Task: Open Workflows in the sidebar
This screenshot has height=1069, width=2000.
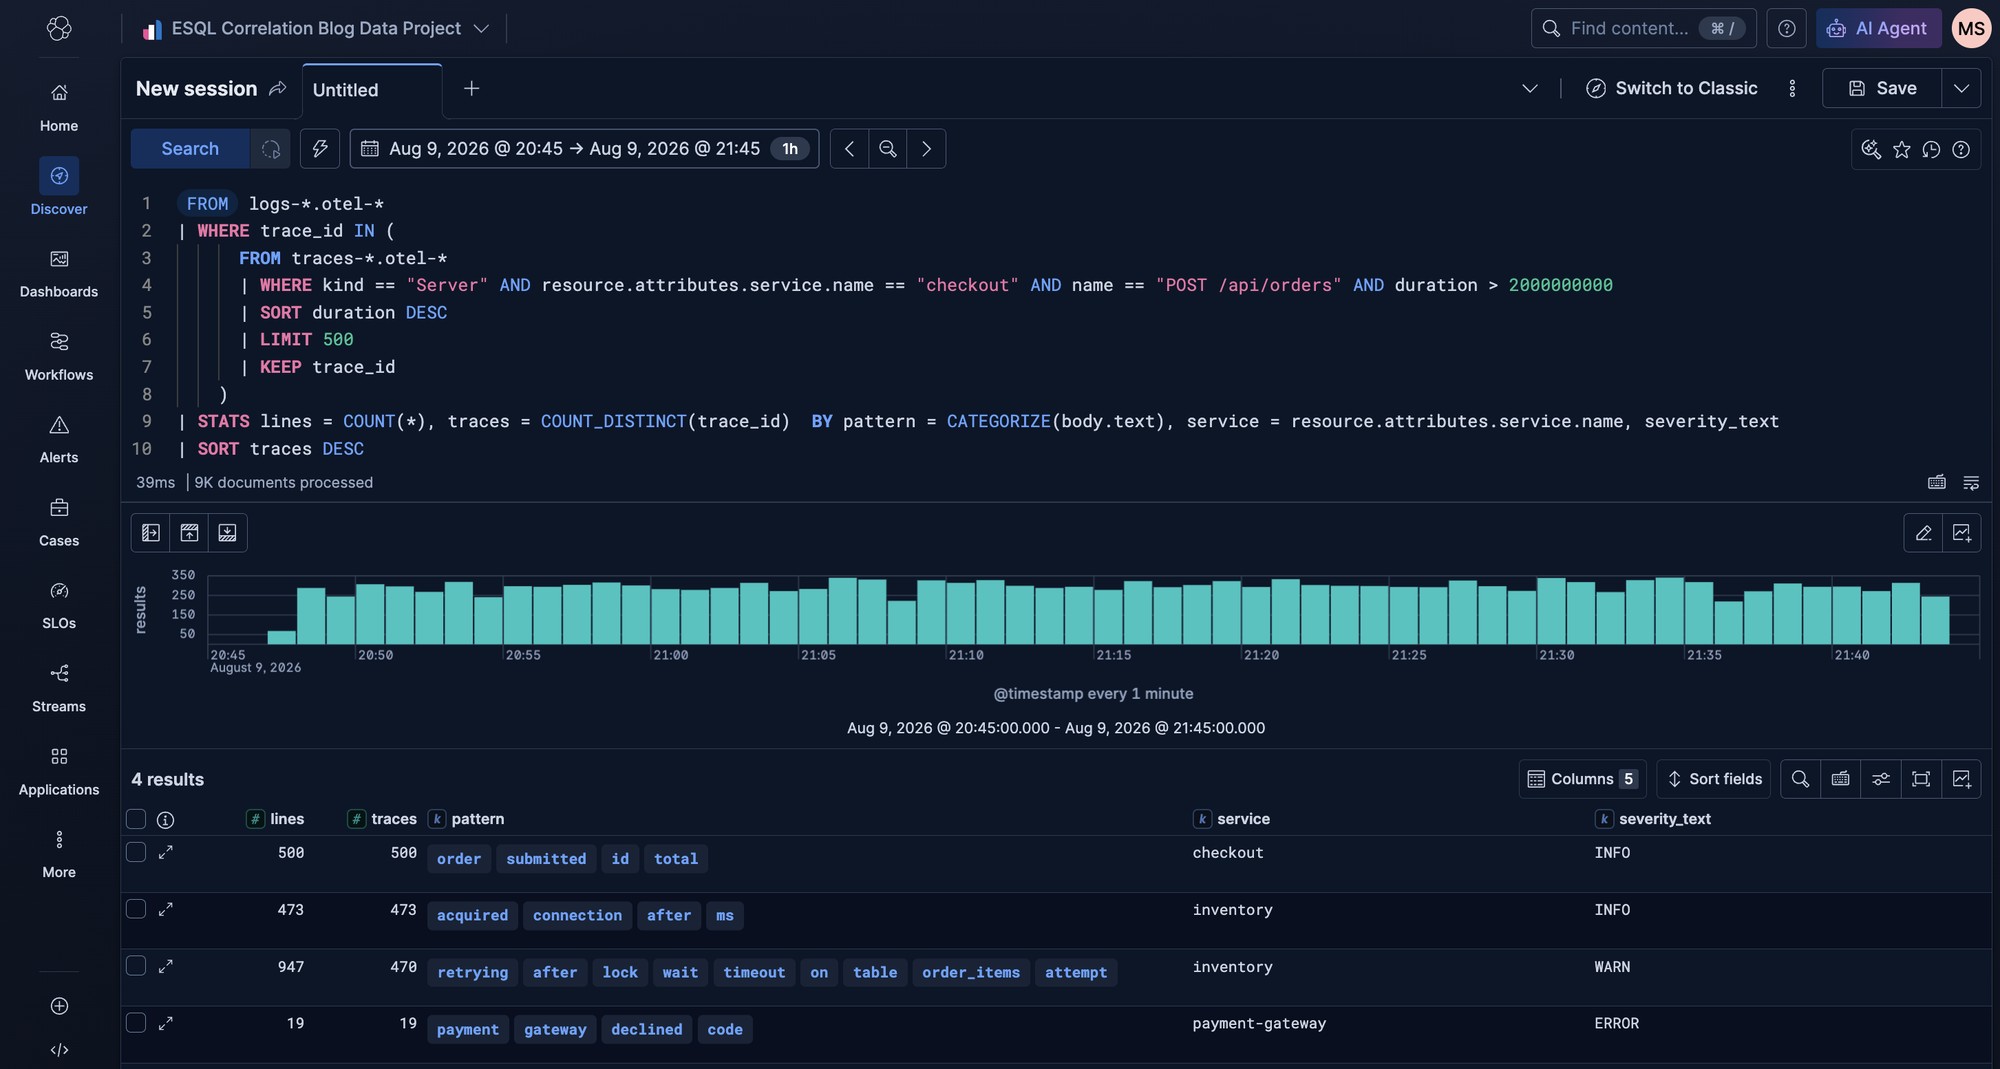Action: (x=59, y=357)
